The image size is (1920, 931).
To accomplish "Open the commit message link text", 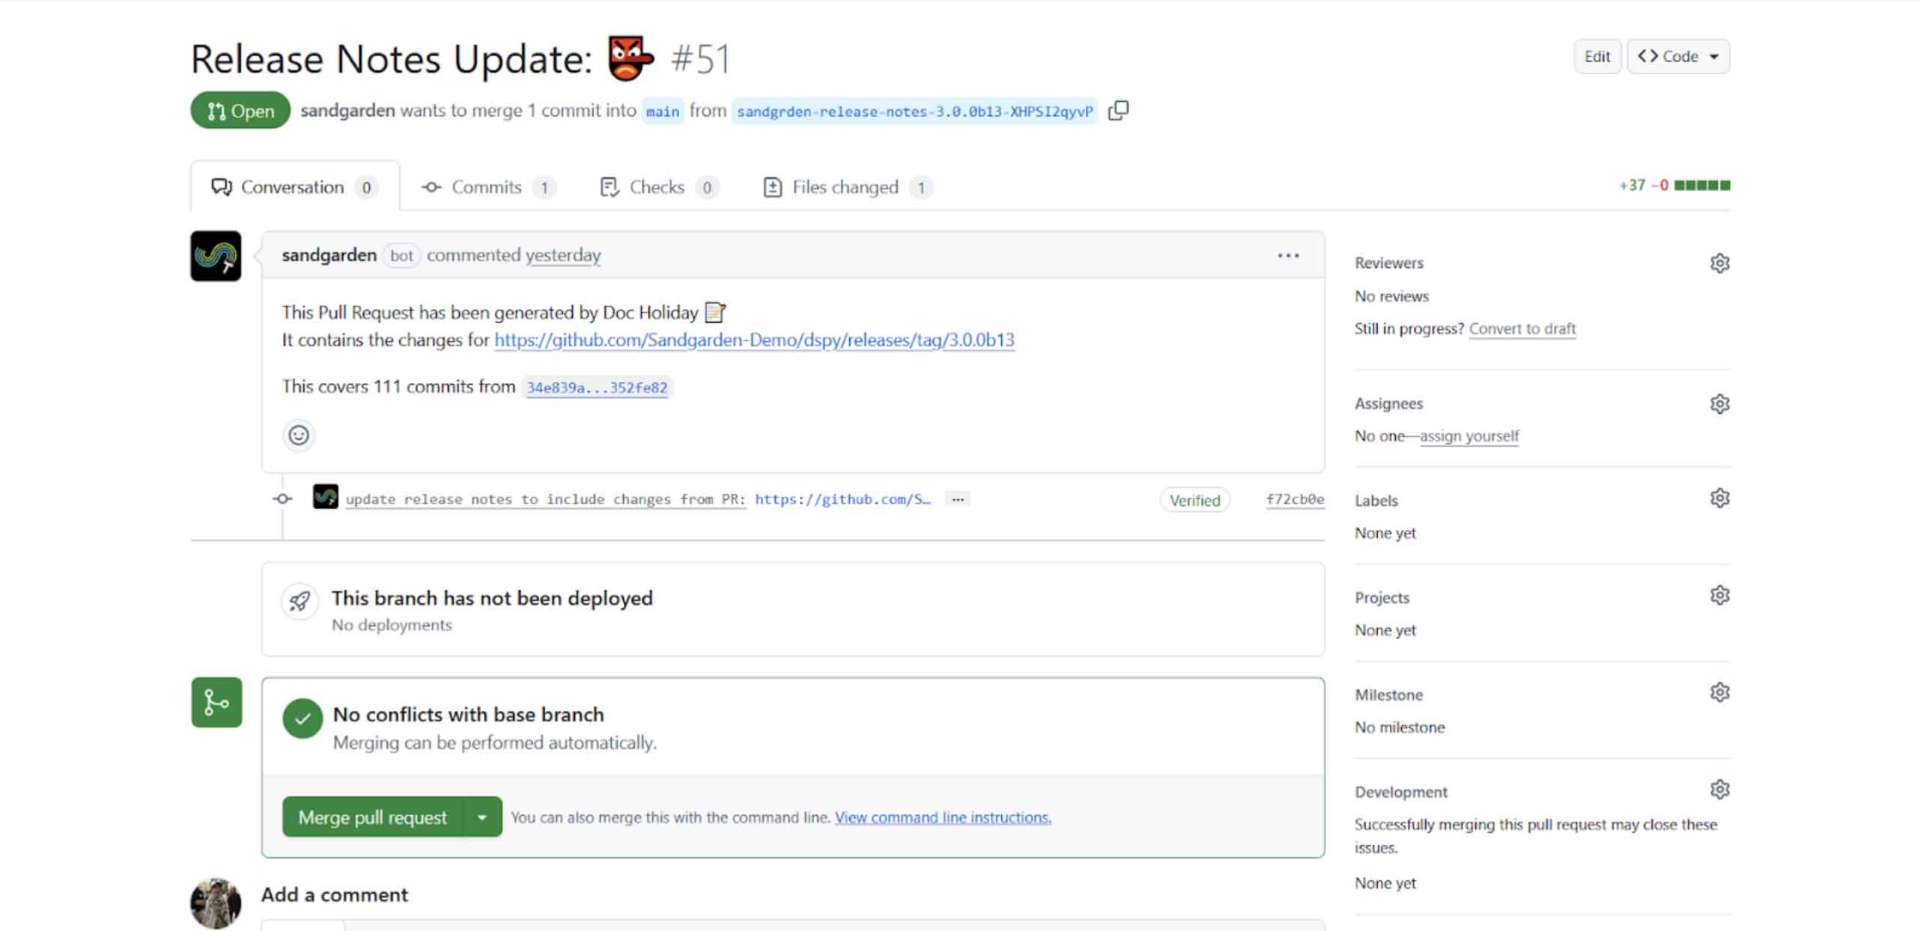I will tap(546, 499).
